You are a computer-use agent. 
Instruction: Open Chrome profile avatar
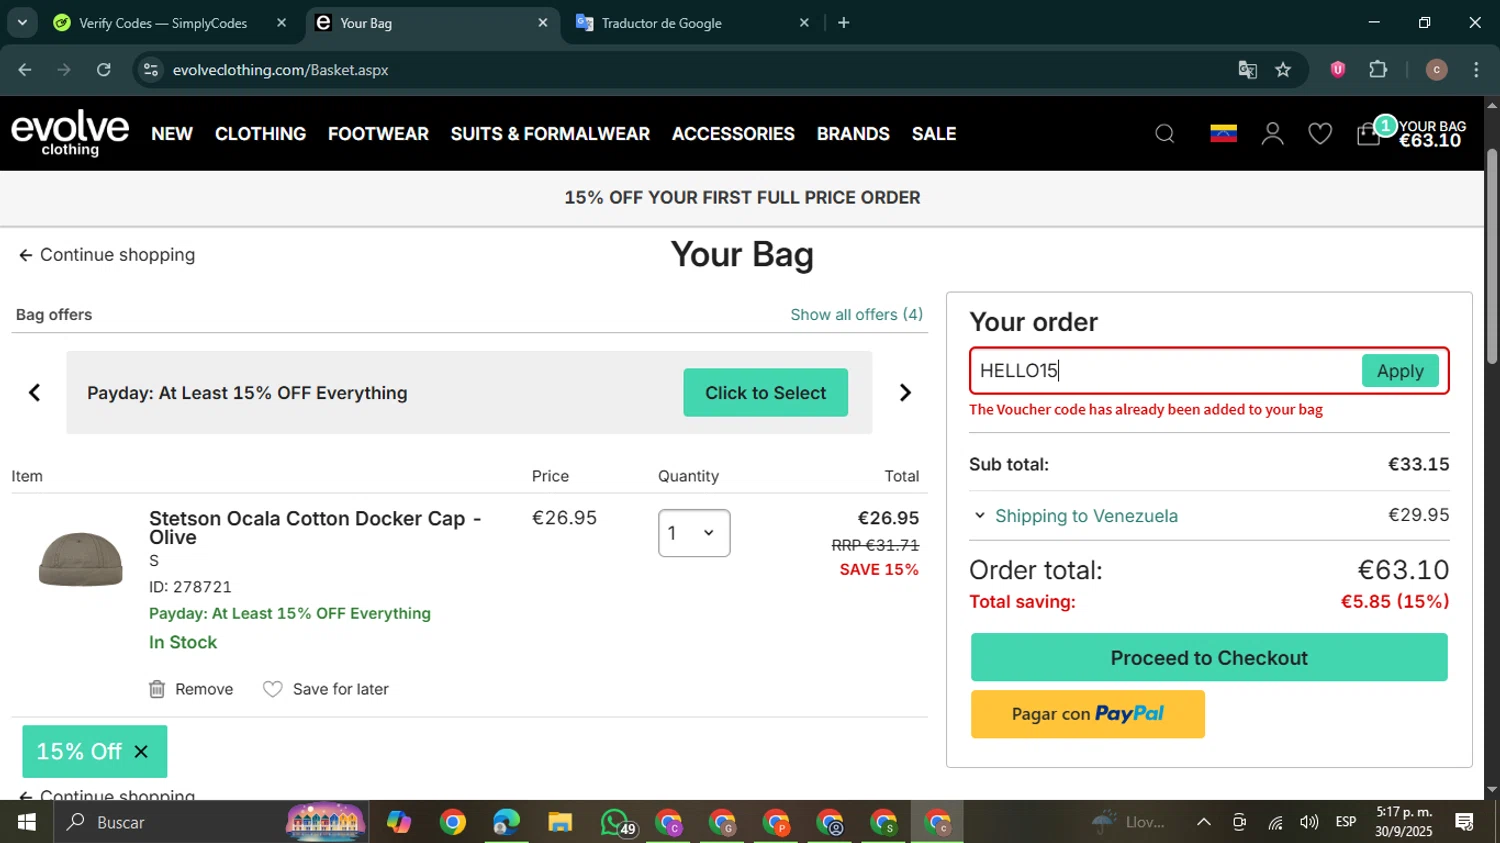tap(1436, 70)
